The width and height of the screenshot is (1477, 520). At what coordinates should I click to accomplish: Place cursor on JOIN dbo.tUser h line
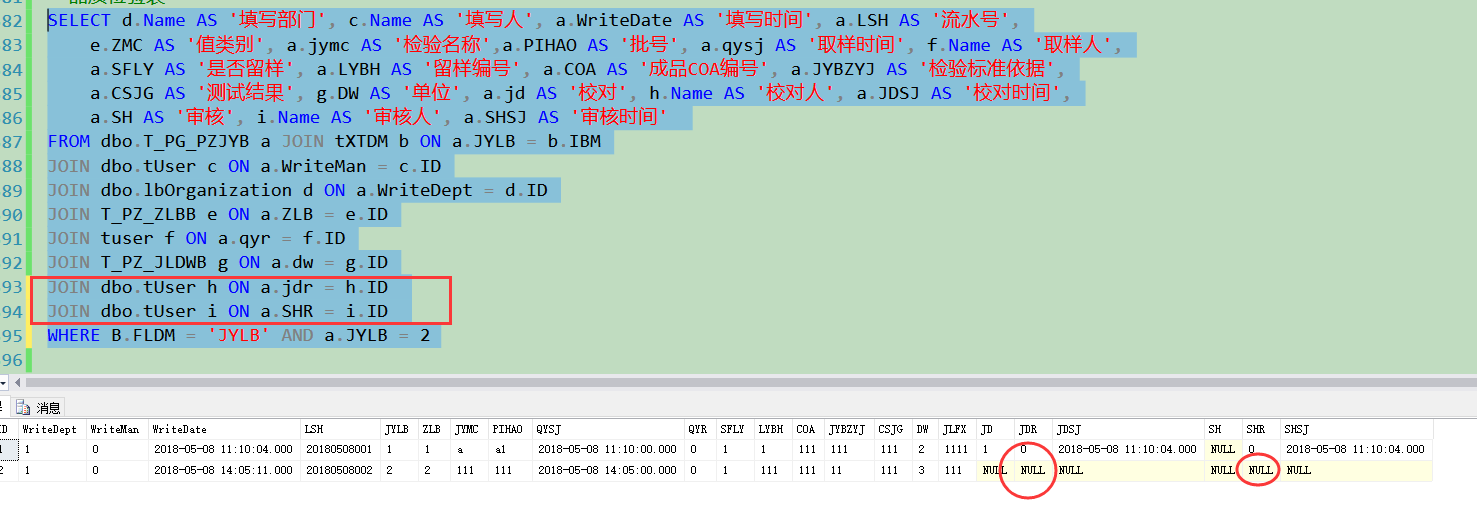click(x=218, y=287)
